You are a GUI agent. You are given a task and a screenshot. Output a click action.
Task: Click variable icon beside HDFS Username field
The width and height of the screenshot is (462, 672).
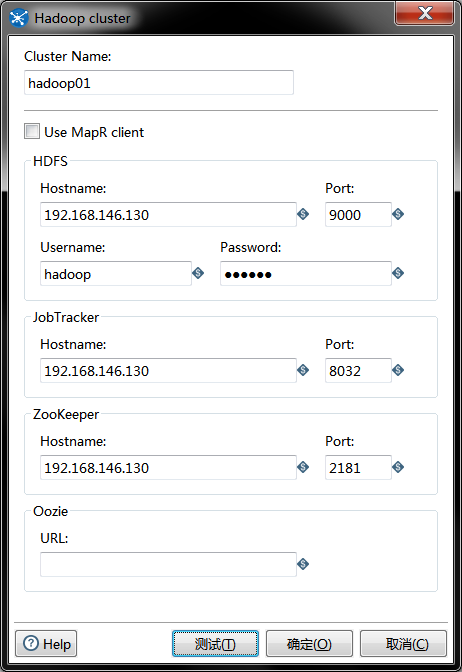click(x=198, y=273)
